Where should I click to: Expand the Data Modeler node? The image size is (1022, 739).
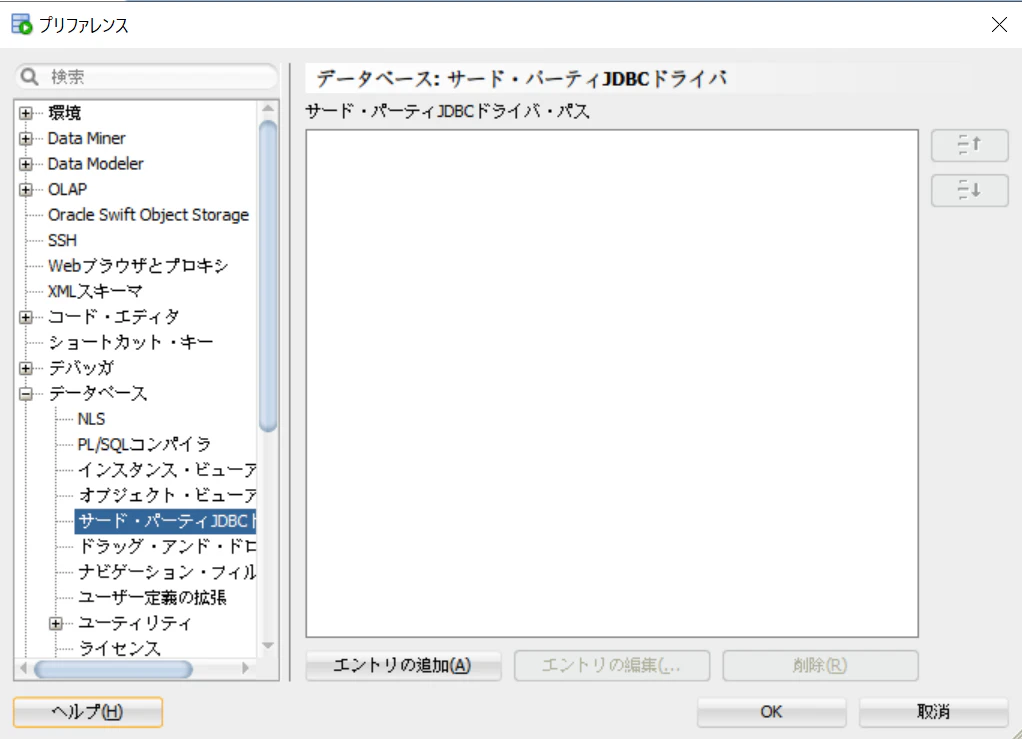(25, 164)
